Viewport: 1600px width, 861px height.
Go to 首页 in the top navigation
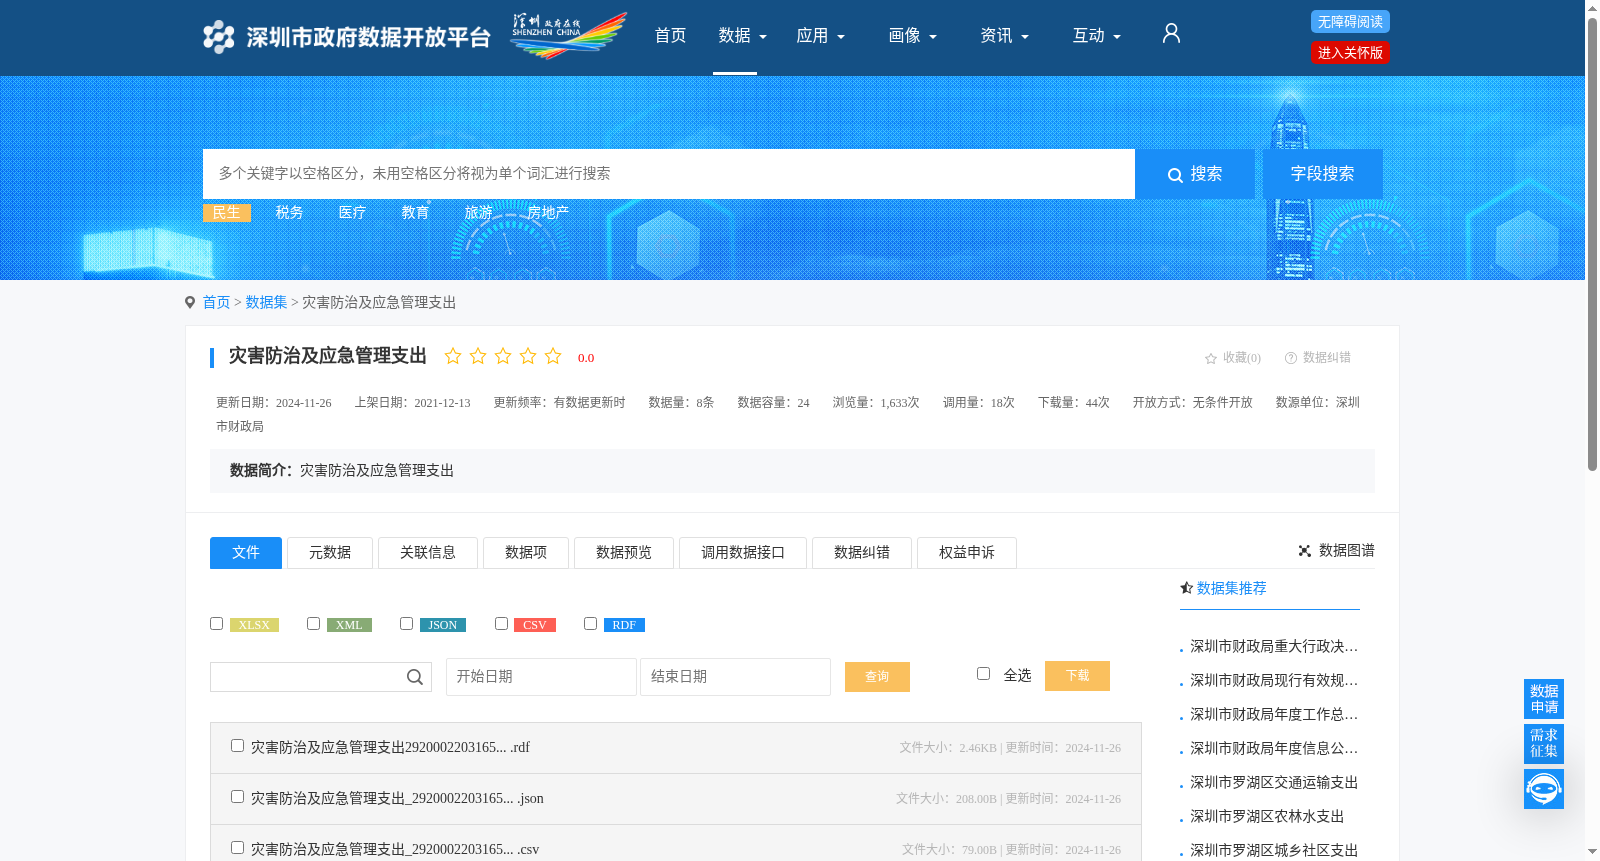pyautogui.click(x=670, y=36)
